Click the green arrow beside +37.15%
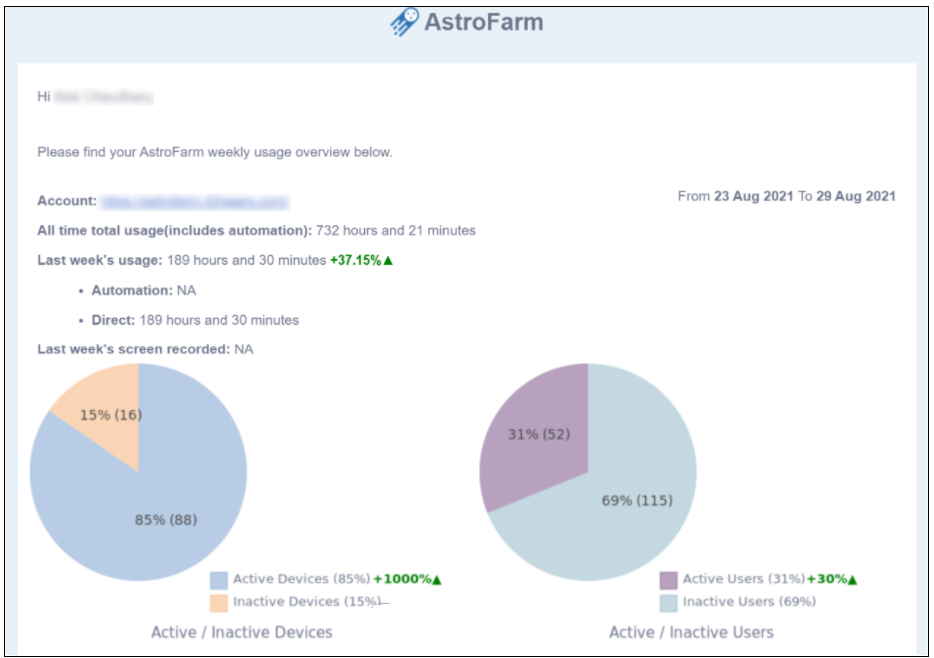The width and height of the screenshot is (934, 658). 388,260
